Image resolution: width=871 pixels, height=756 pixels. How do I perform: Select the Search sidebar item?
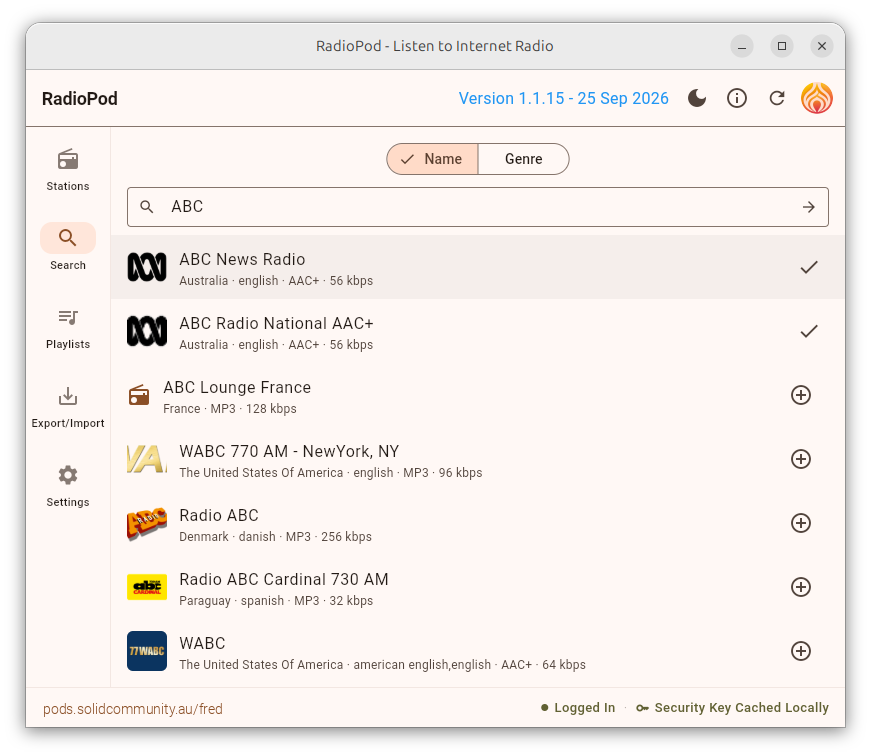pyautogui.click(x=68, y=249)
